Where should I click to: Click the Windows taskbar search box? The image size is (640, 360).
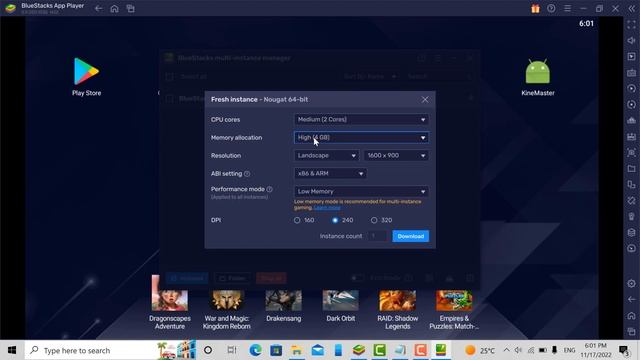click(111, 350)
